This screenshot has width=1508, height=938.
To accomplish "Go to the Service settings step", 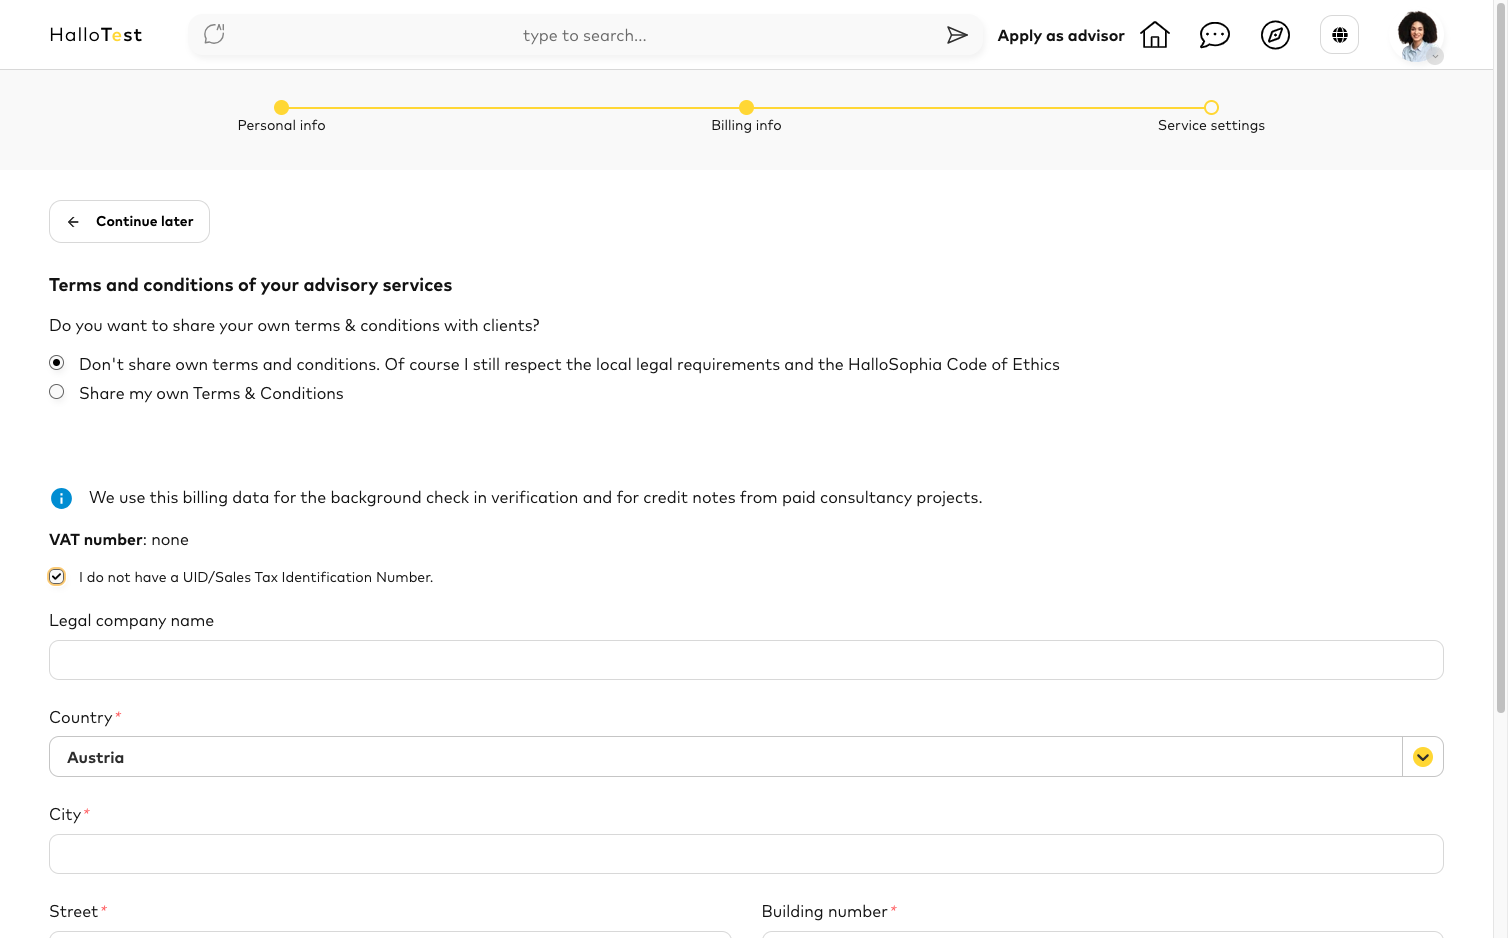I will tap(1211, 116).
